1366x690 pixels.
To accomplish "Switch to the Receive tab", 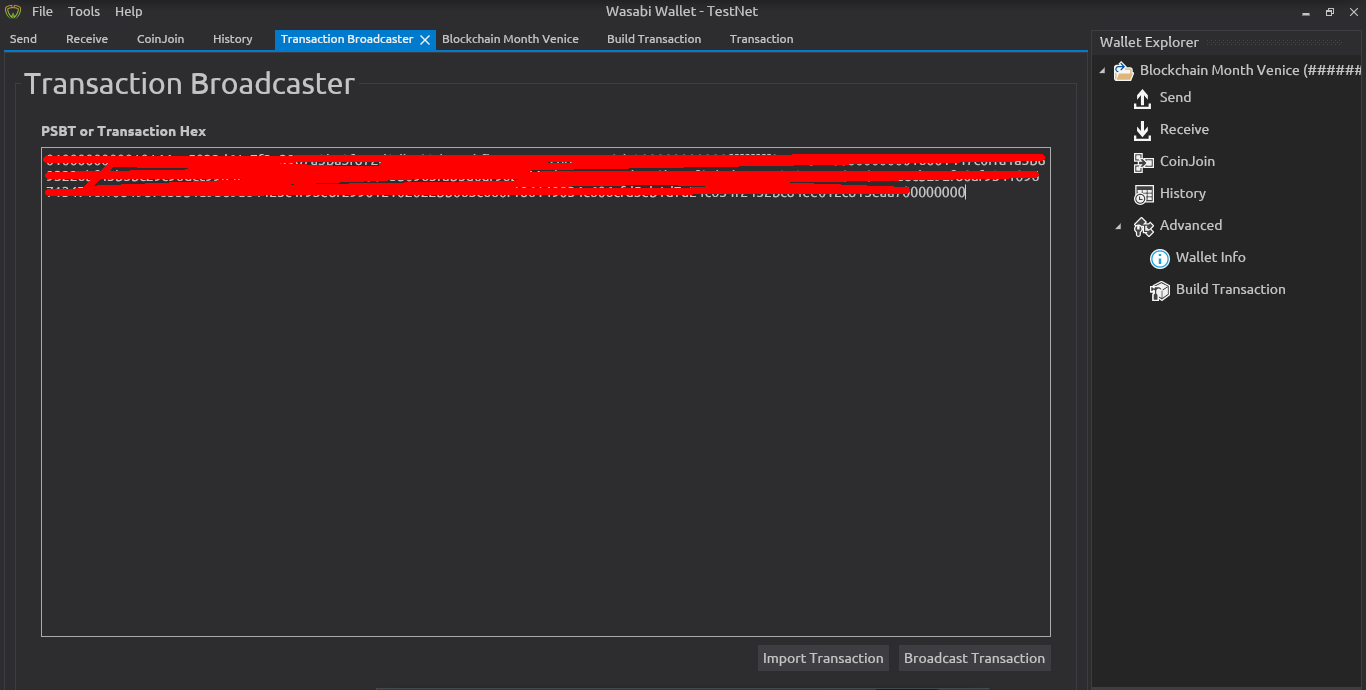I will pyautogui.click(x=87, y=39).
